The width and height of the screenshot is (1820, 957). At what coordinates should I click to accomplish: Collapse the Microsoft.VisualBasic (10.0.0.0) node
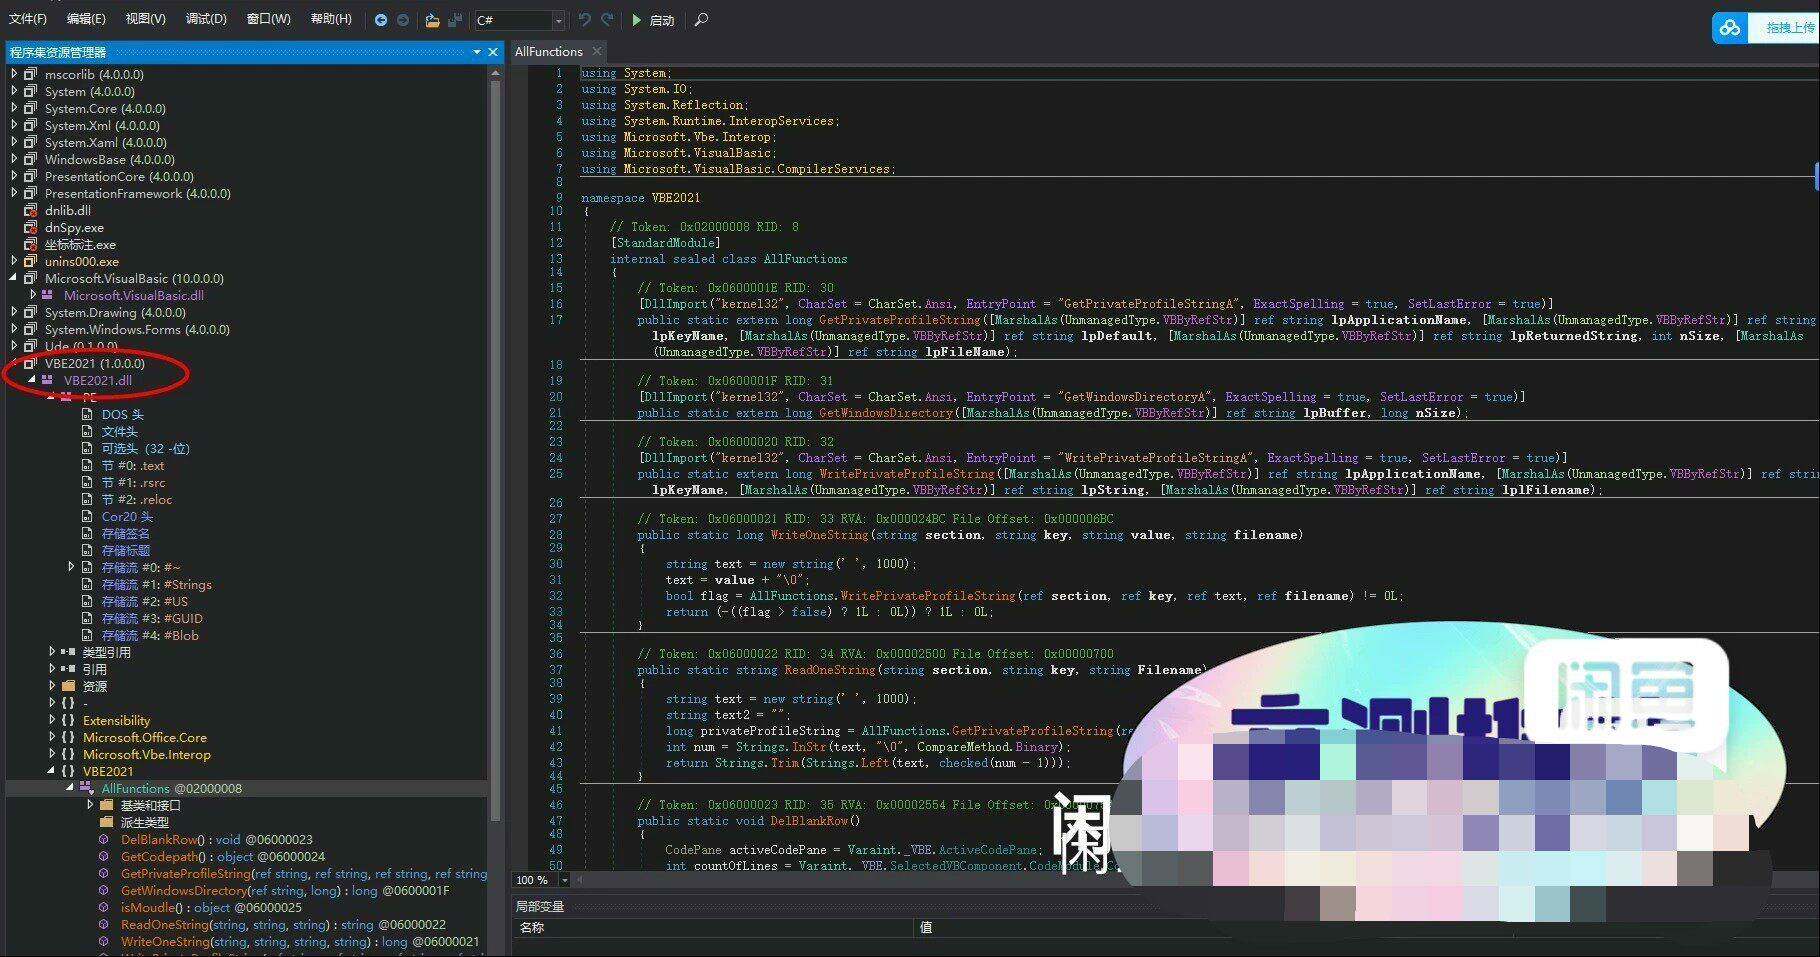[14, 278]
